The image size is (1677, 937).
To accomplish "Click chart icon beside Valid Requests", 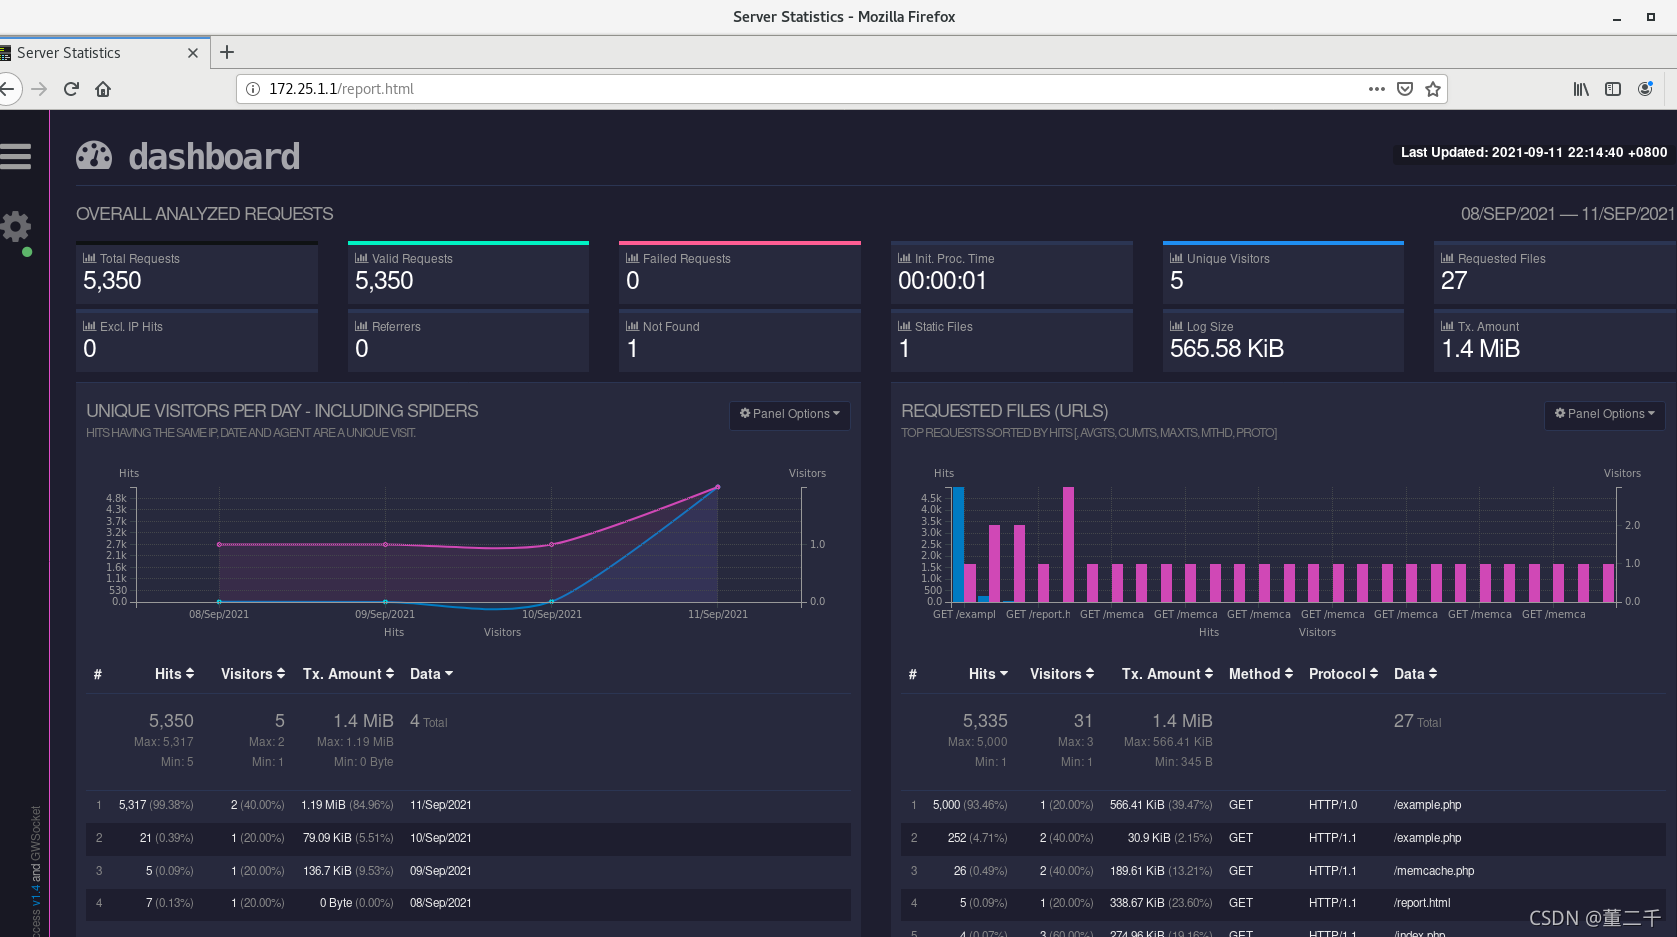I will [361, 258].
